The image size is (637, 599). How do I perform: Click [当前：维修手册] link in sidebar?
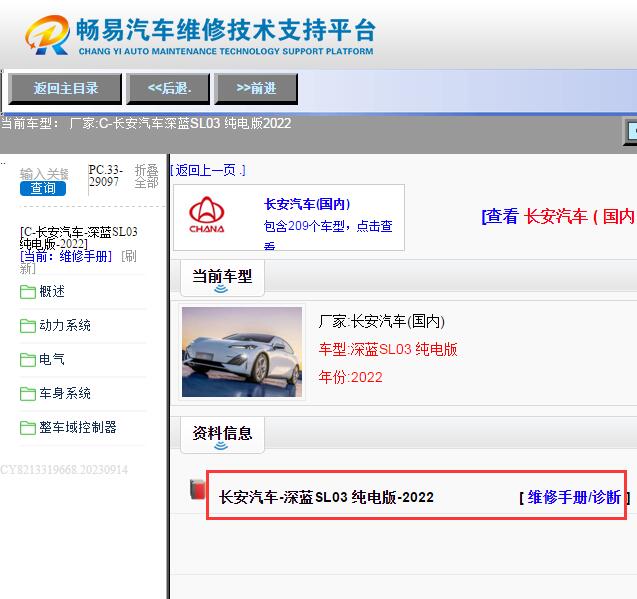[x=66, y=256]
